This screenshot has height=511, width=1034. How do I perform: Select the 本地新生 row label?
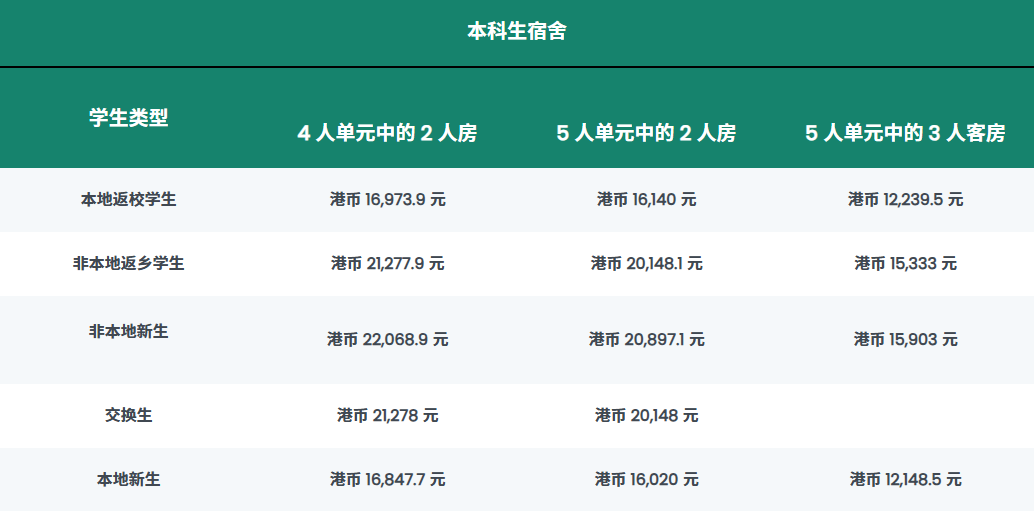pos(129,479)
